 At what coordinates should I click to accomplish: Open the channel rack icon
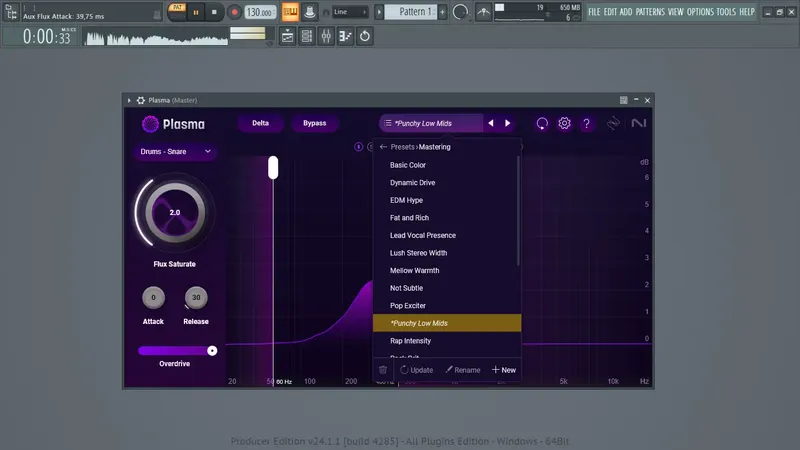(x=307, y=36)
